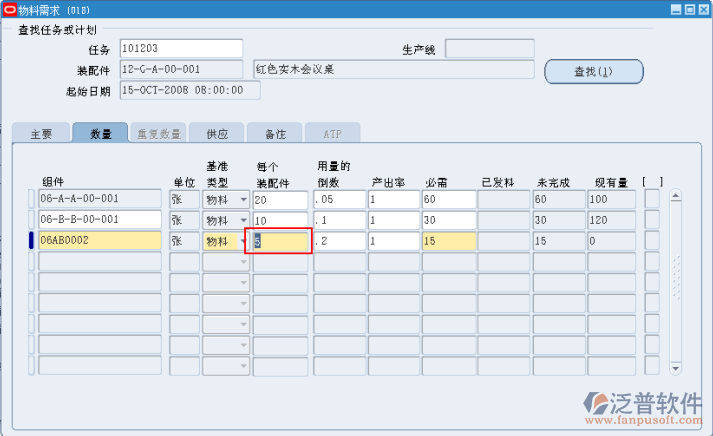Open the 供应 tab
Image resolution: width=713 pixels, height=436 pixels.
click(217, 133)
